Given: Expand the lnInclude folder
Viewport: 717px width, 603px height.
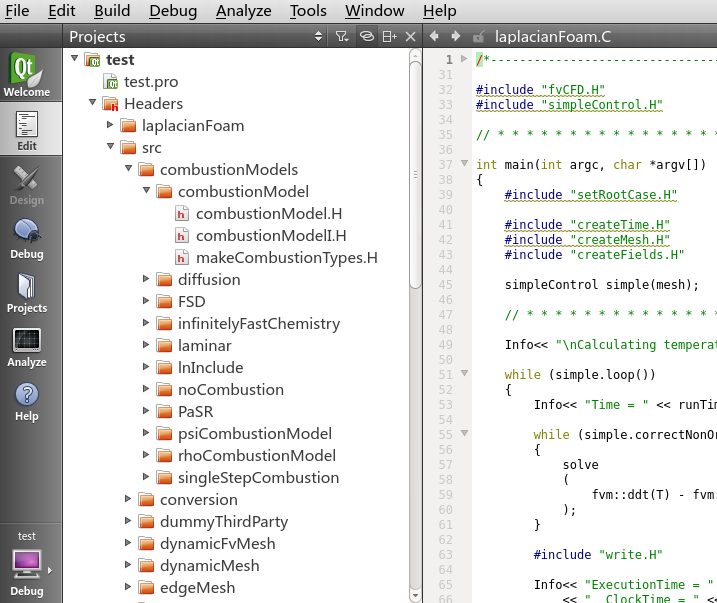Looking at the screenshot, I should (x=146, y=366).
